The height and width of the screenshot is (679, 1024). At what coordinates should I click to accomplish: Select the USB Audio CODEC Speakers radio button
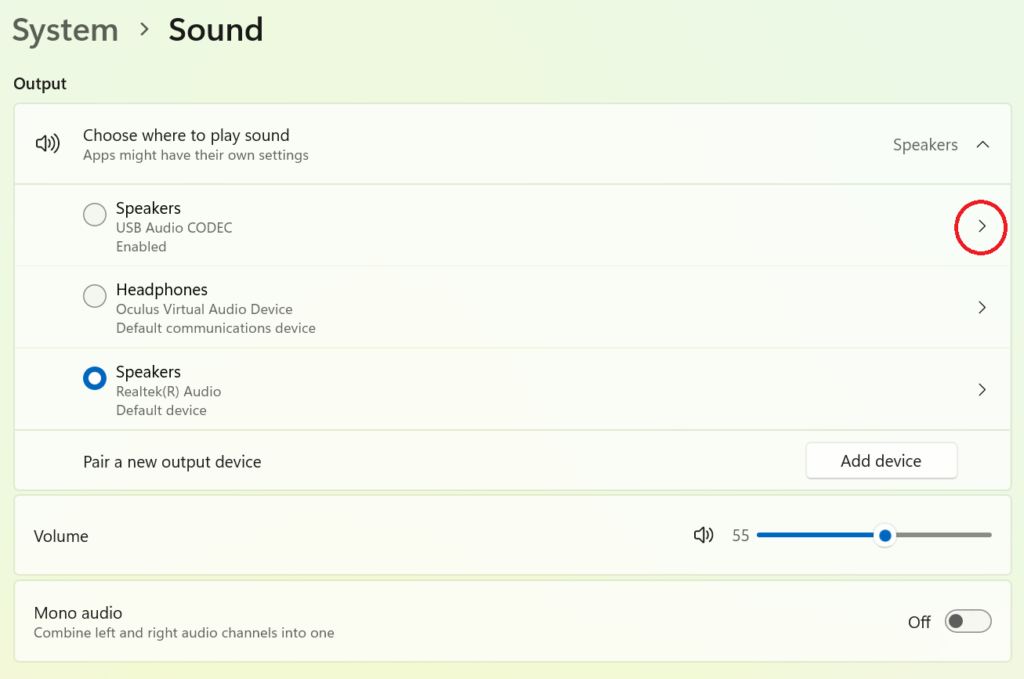tap(95, 215)
